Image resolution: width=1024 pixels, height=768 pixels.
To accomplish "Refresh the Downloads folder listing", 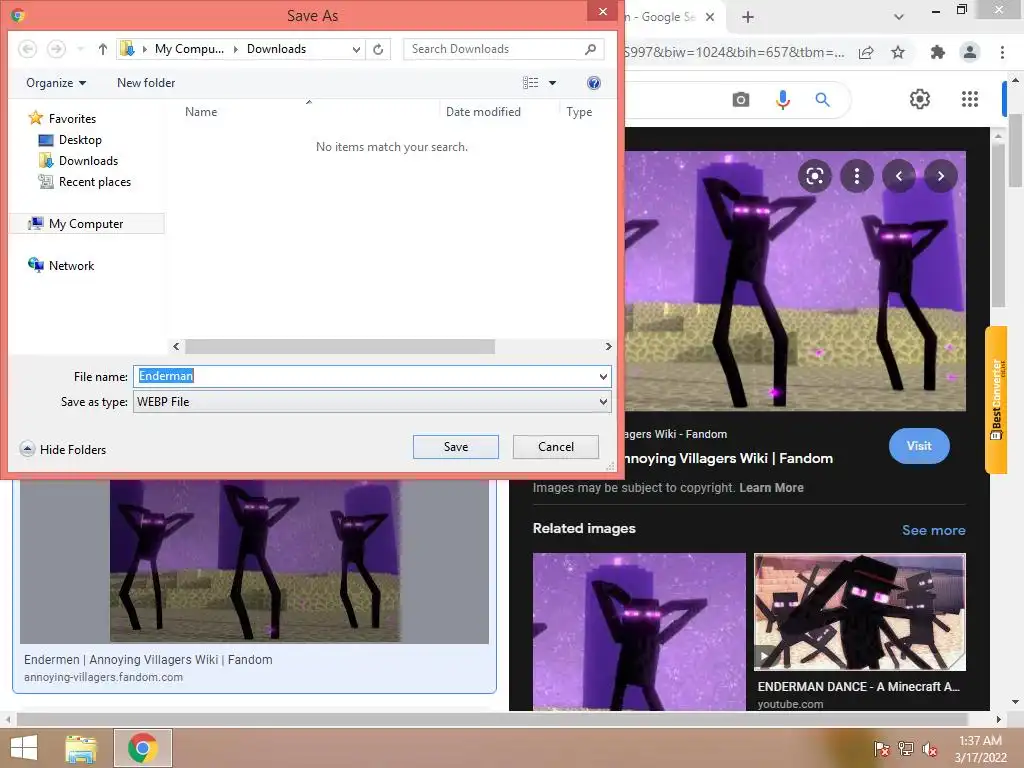I will pyautogui.click(x=378, y=49).
